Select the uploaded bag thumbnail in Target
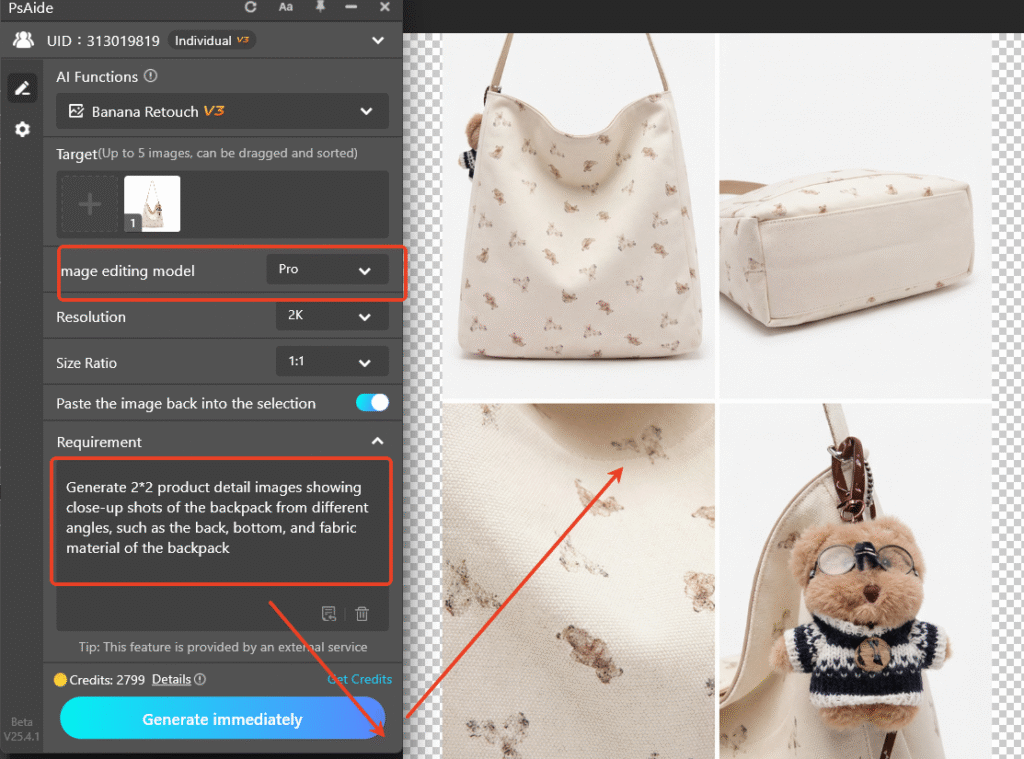The height and width of the screenshot is (759, 1024). point(152,203)
